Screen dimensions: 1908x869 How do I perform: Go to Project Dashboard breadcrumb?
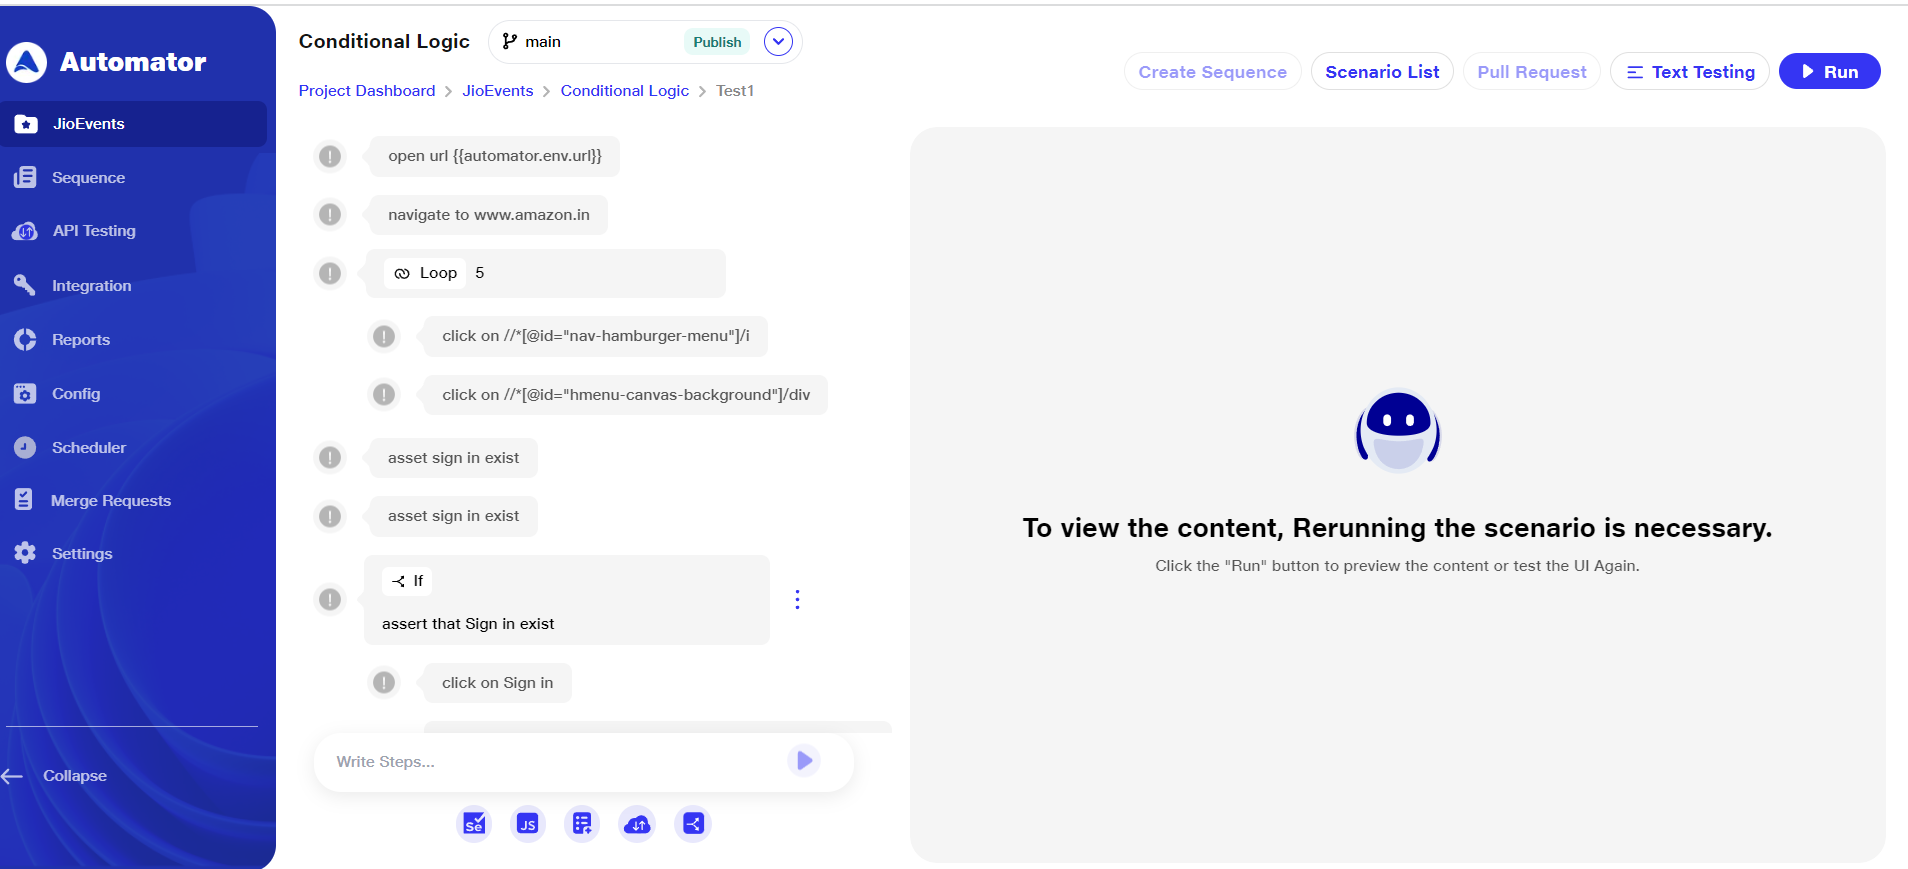click(367, 91)
